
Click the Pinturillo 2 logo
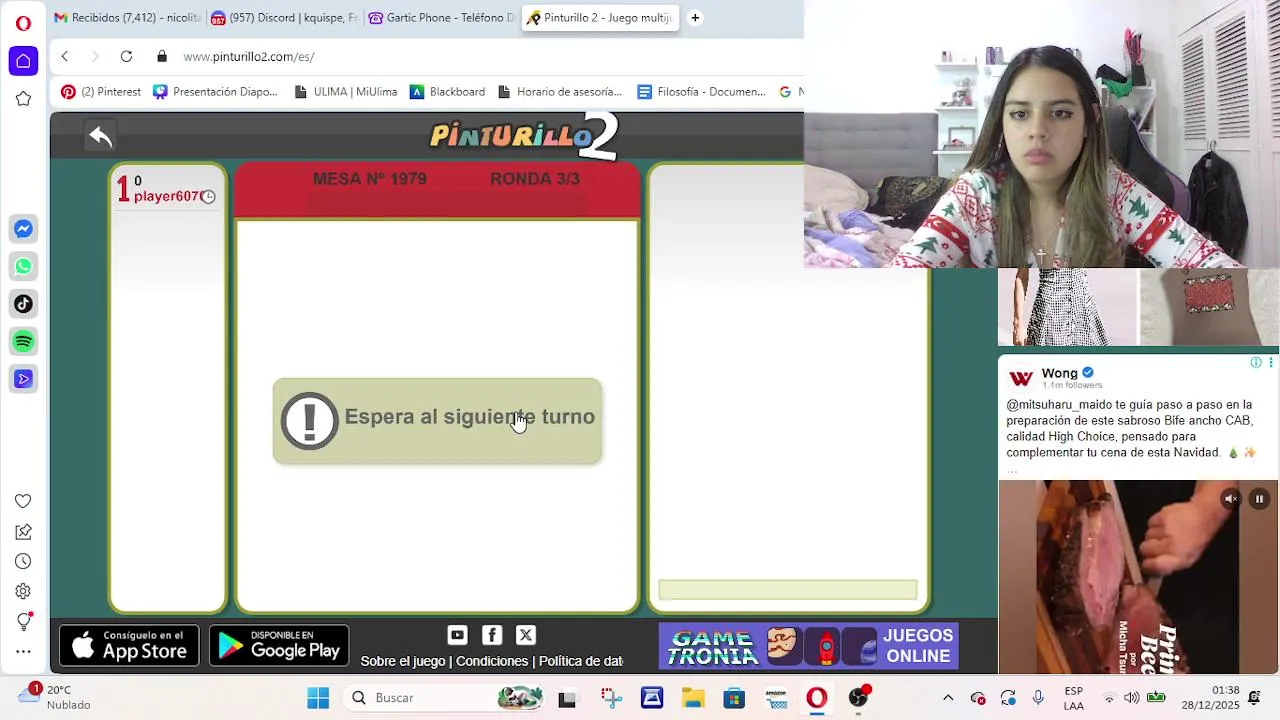(524, 136)
